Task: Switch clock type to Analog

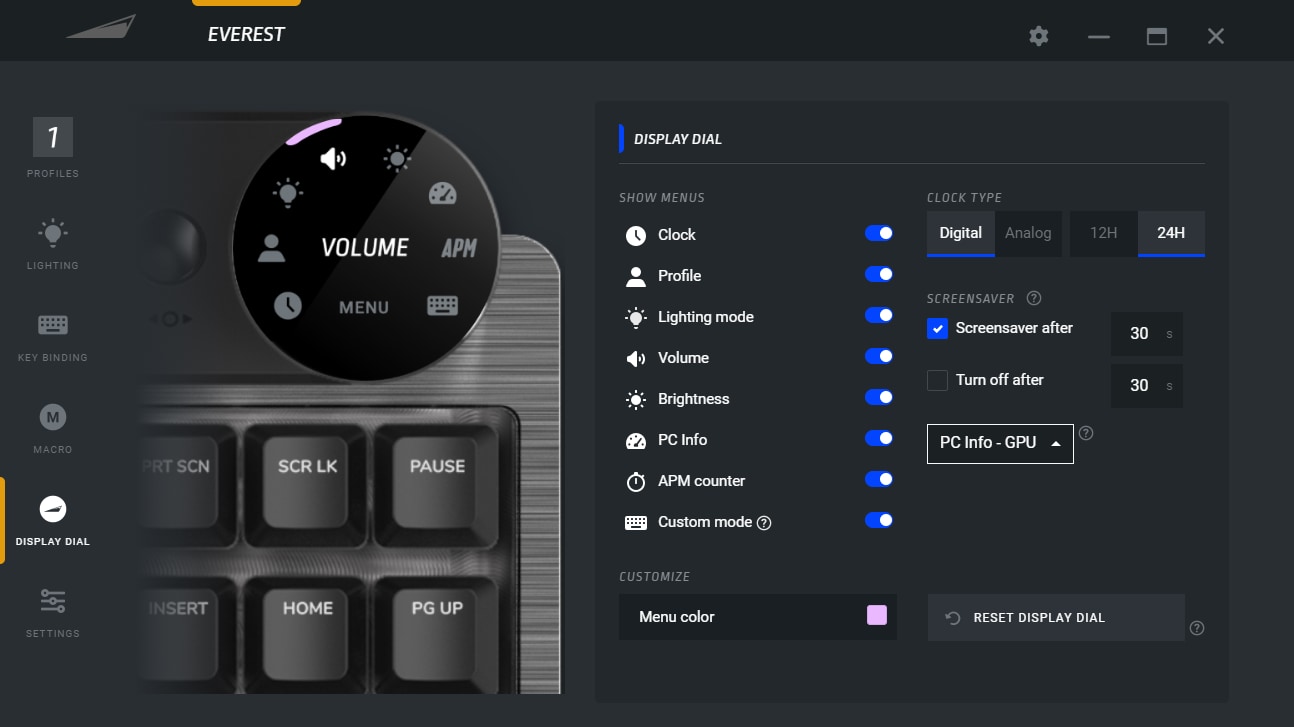Action: [1028, 233]
